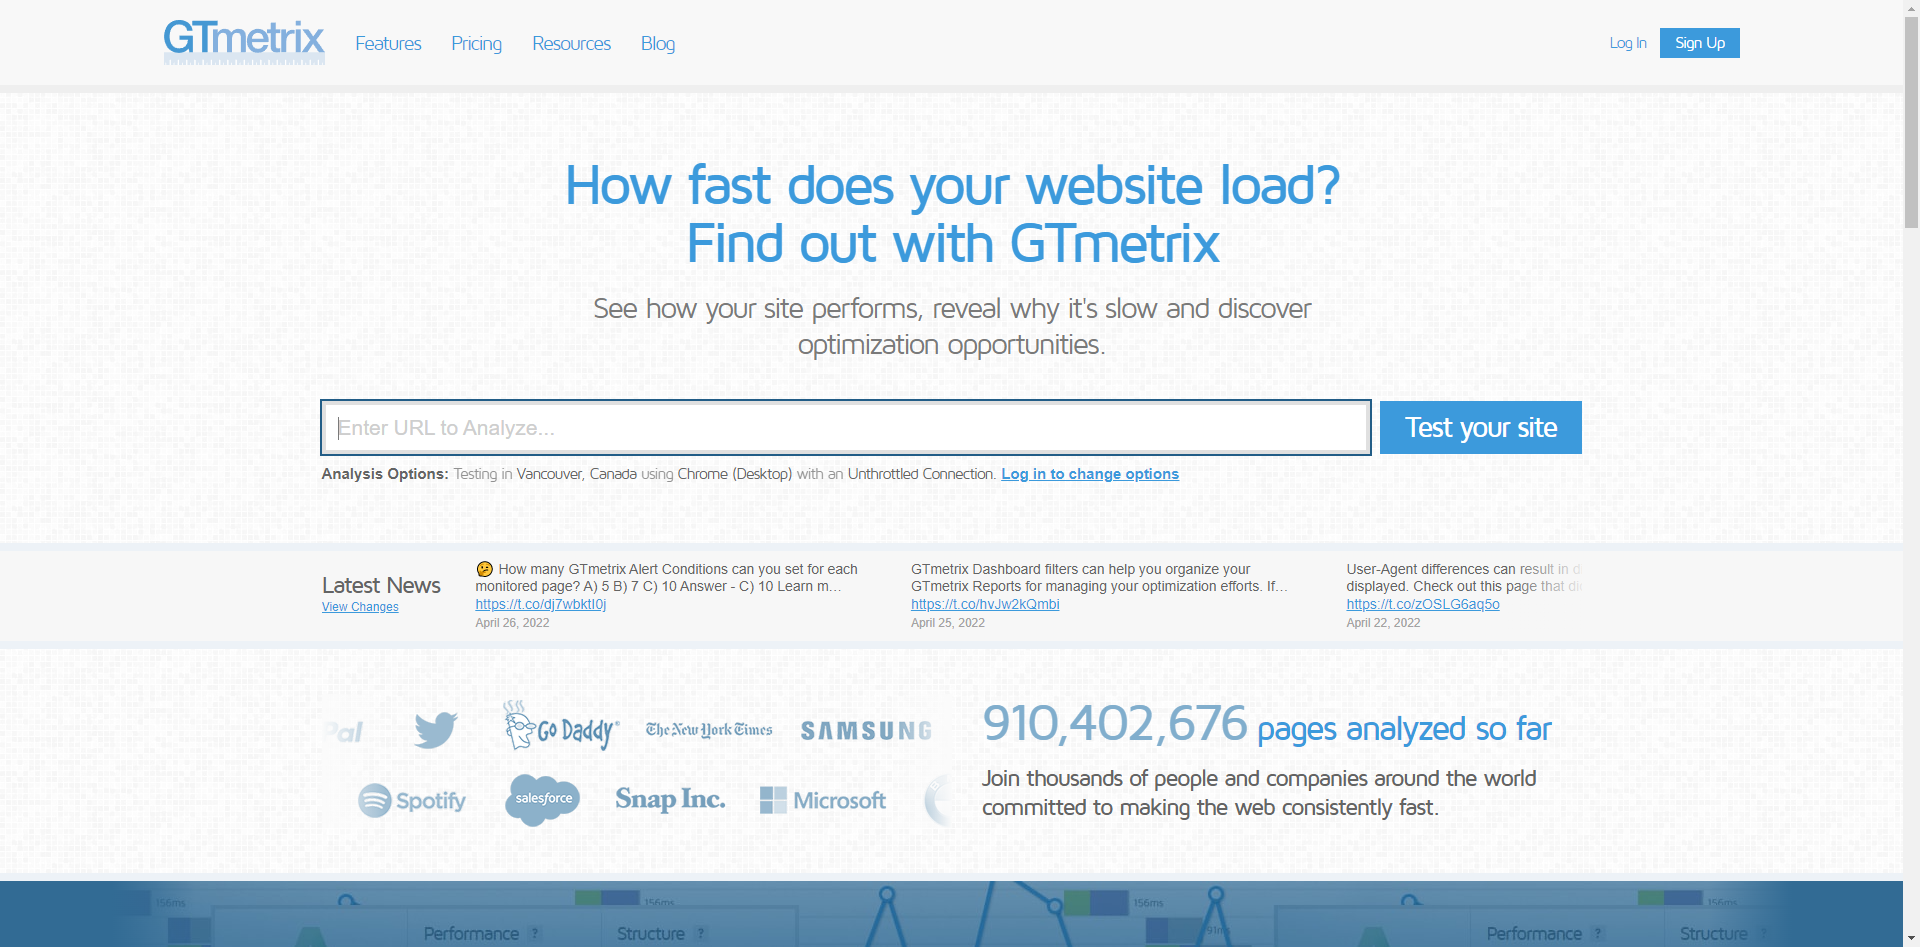Open the t.co/hvJw2kQmbi news link
Viewport: 1920px width, 947px height.
(x=985, y=604)
